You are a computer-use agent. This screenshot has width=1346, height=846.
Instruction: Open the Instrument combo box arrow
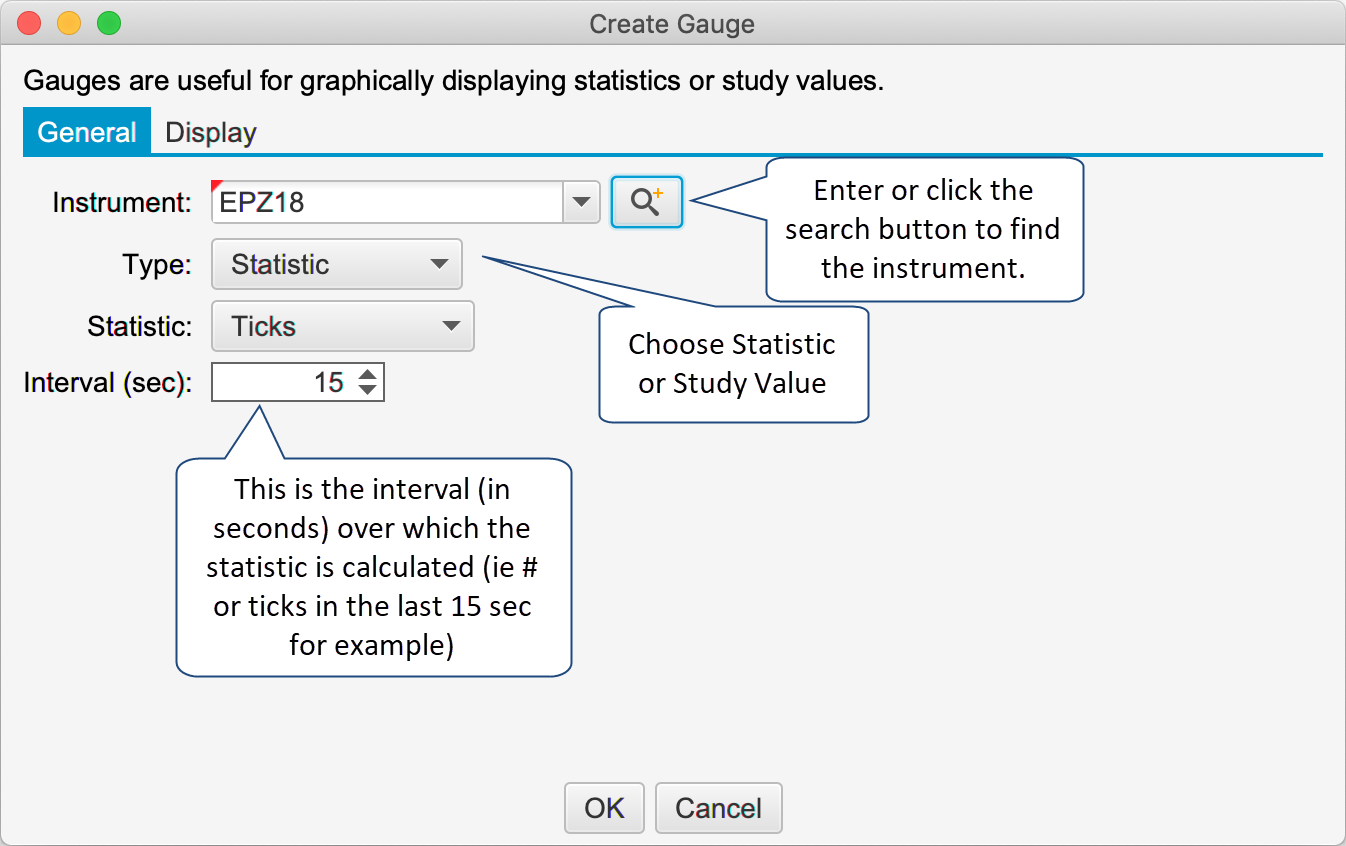(581, 203)
